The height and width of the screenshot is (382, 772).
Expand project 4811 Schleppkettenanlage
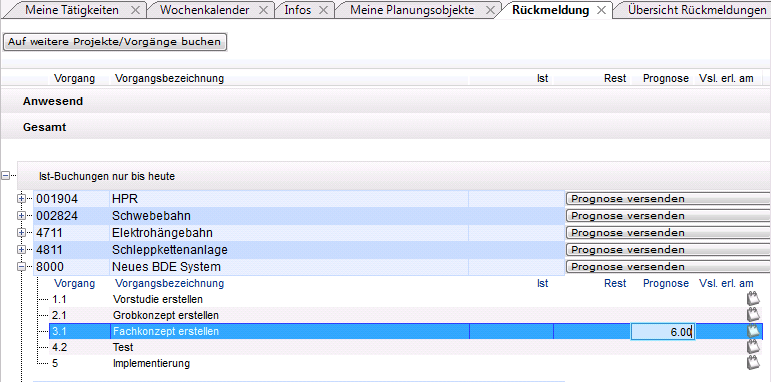point(21,250)
